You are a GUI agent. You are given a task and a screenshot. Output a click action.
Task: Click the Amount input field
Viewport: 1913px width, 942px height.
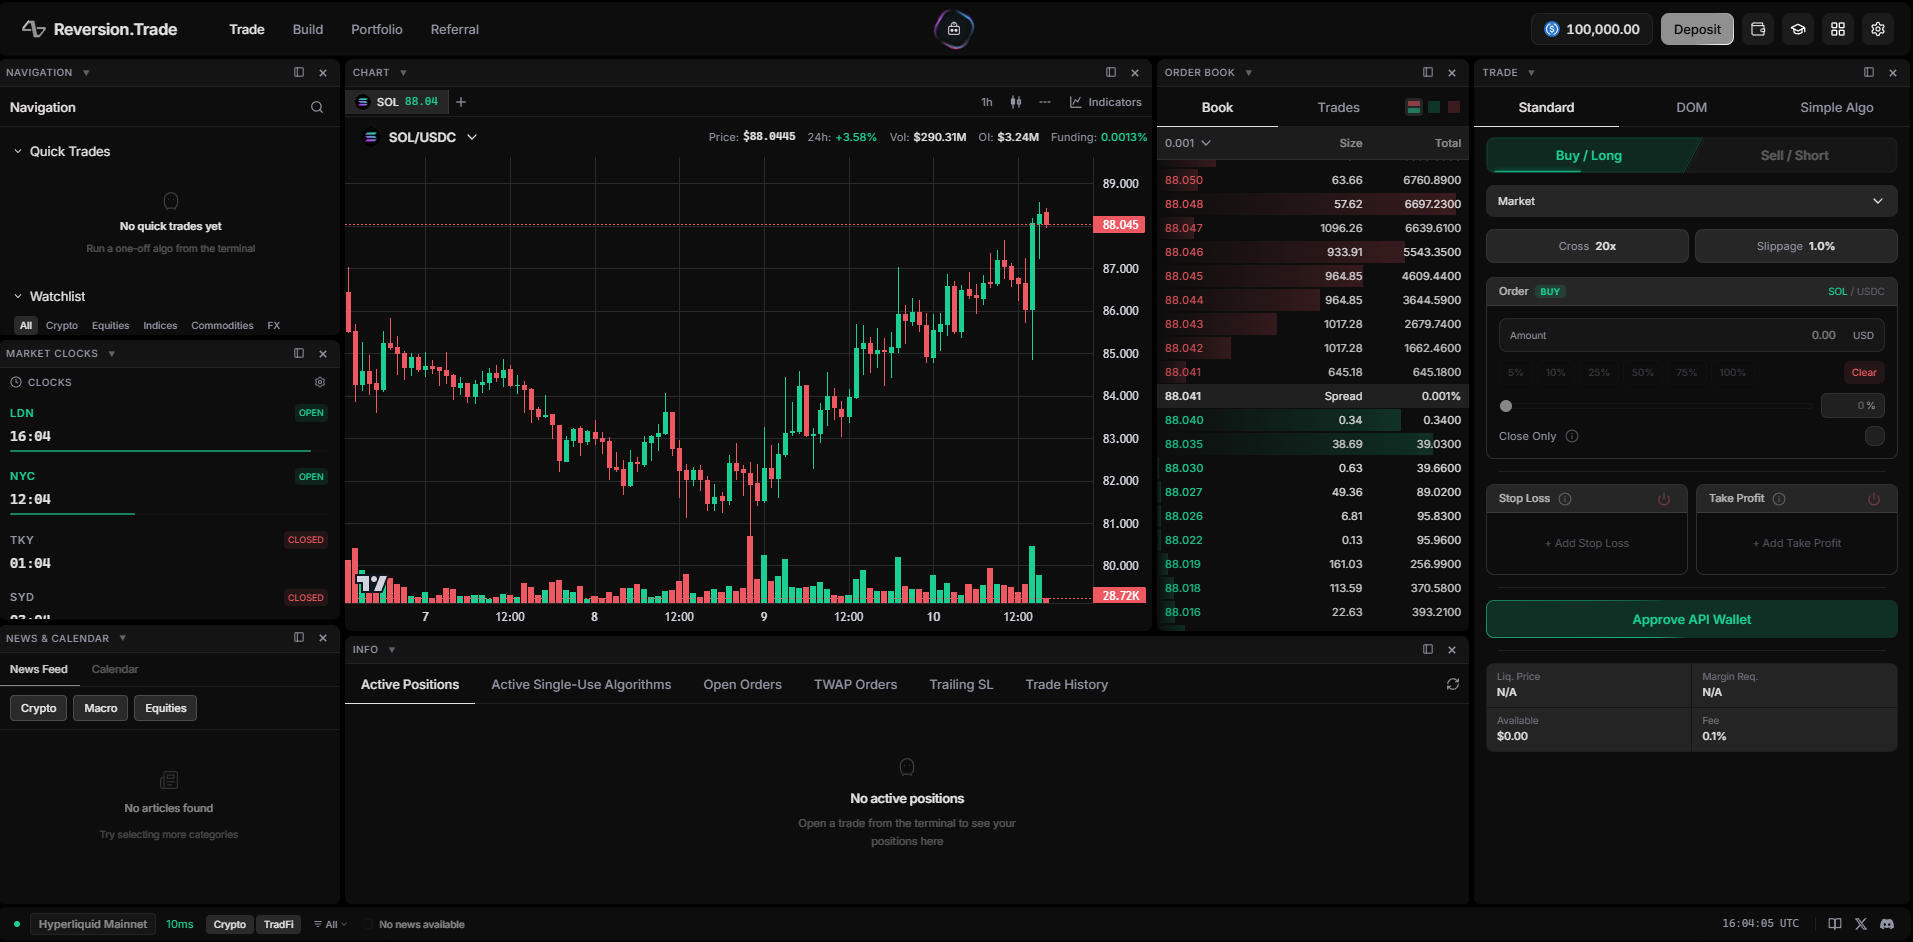click(1690, 335)
